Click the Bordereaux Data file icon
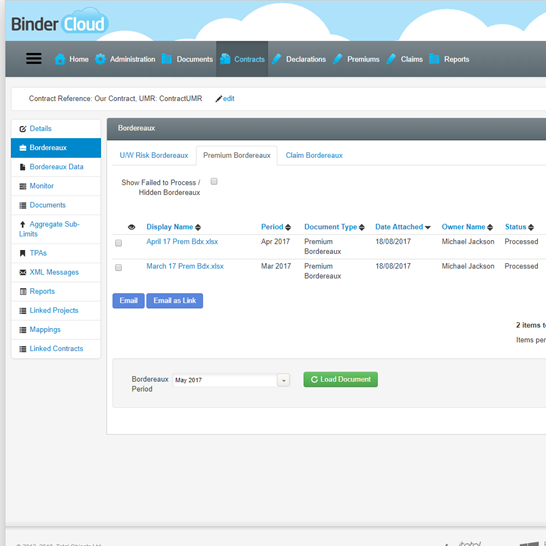 pos(23,167)
